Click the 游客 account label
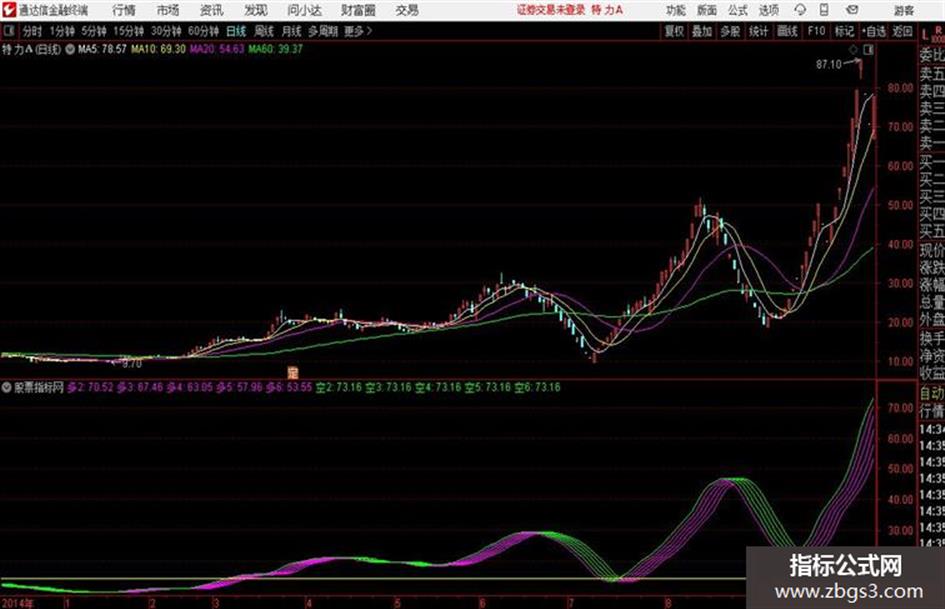The image size is (945, 609). coord(904,10)
